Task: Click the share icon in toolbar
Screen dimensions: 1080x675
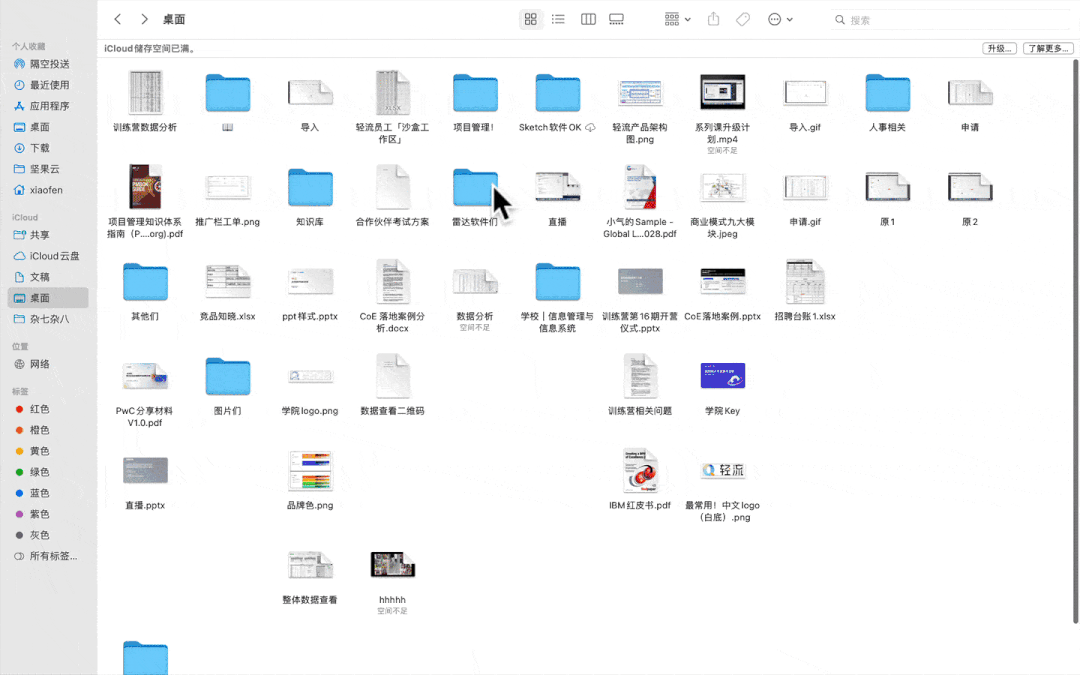Action: (714, 19)
